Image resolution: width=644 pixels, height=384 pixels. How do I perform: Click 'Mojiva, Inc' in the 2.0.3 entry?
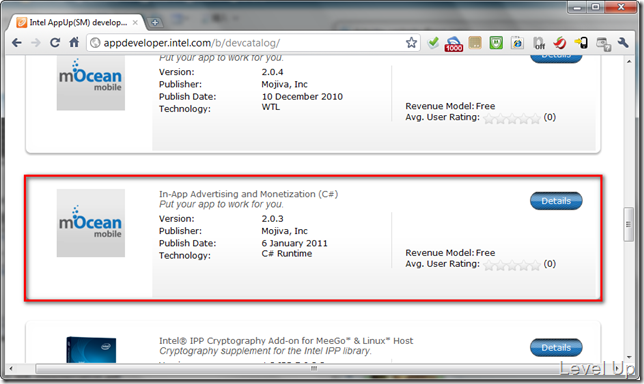click(284, 231)
